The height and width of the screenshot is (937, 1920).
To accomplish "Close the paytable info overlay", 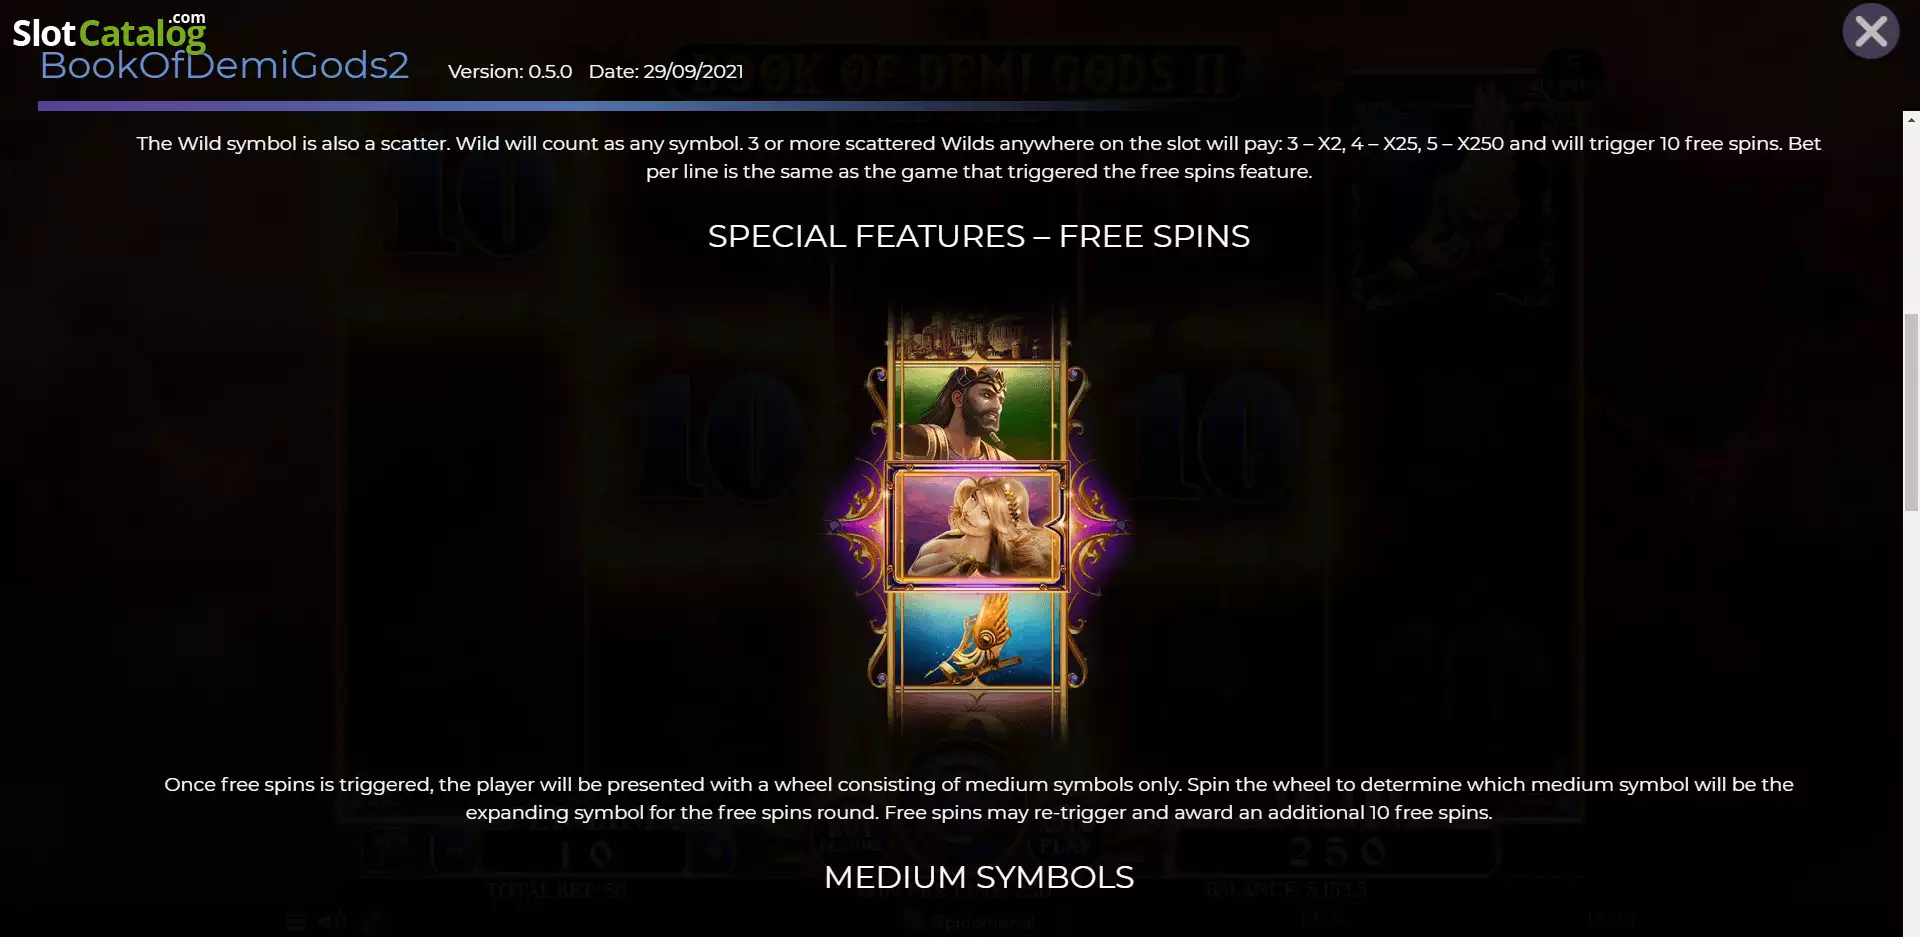I will 1870,32.
